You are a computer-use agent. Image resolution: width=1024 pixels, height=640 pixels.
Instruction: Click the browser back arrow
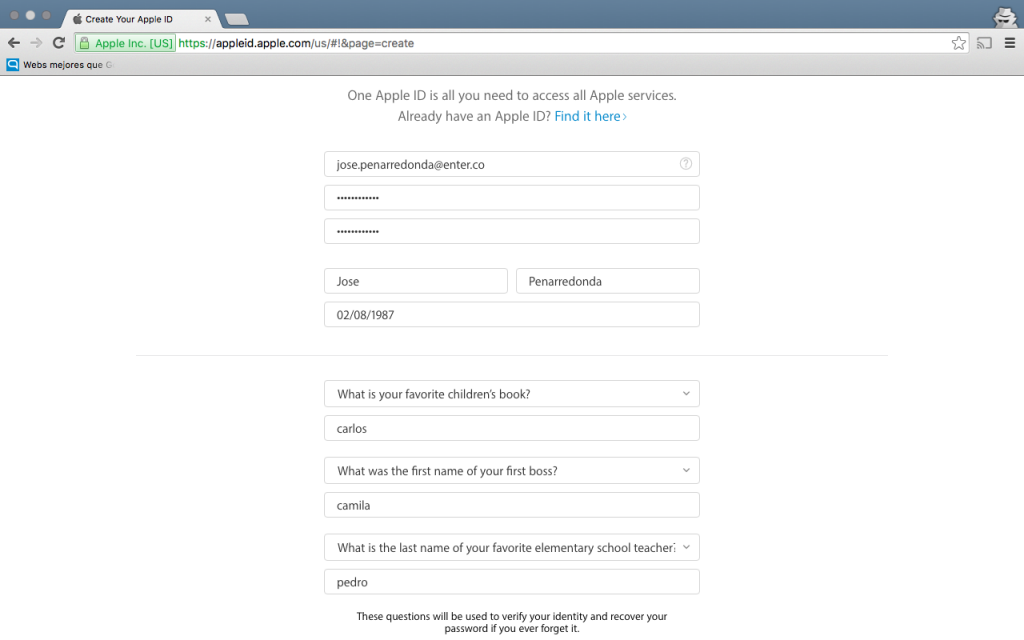[x=14, y=43]
